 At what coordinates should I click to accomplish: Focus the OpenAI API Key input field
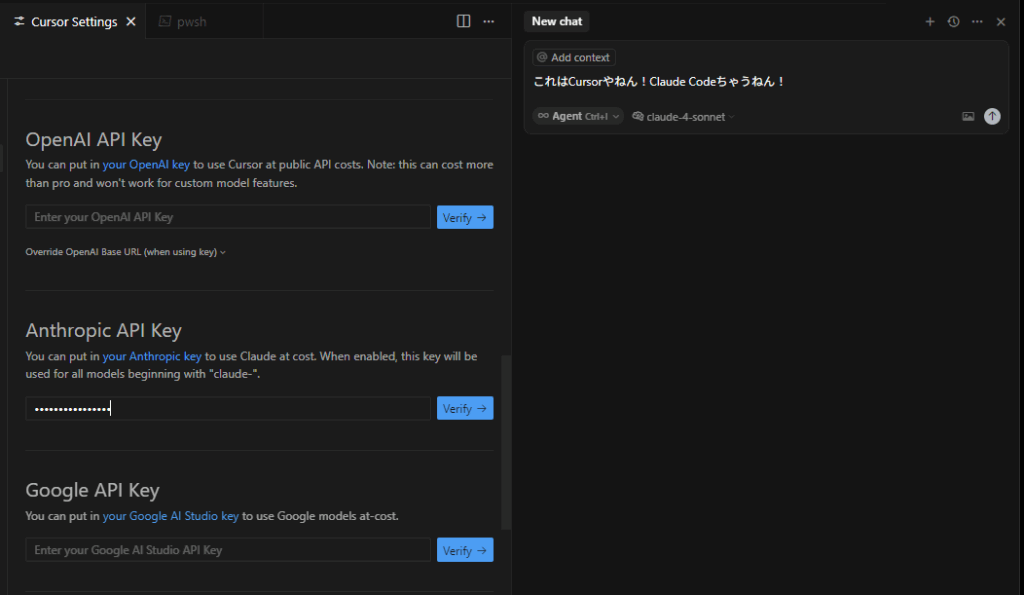[x=228, y=217]
